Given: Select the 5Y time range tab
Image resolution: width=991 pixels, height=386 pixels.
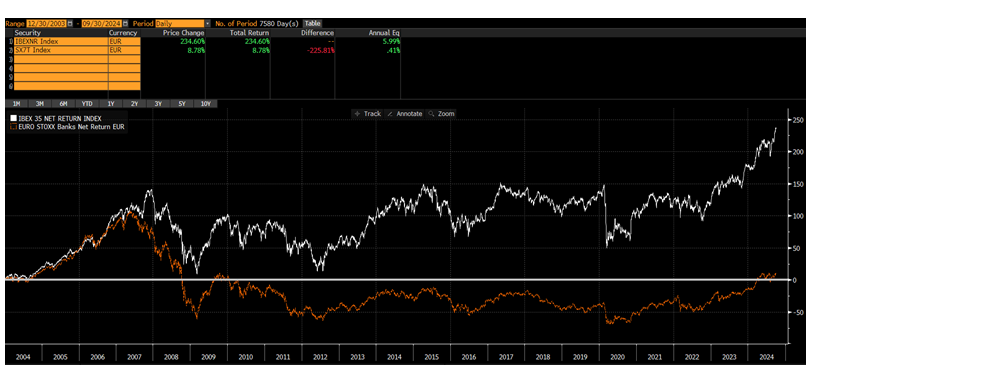Looking at the screenshot, I should tap(182, 104).
